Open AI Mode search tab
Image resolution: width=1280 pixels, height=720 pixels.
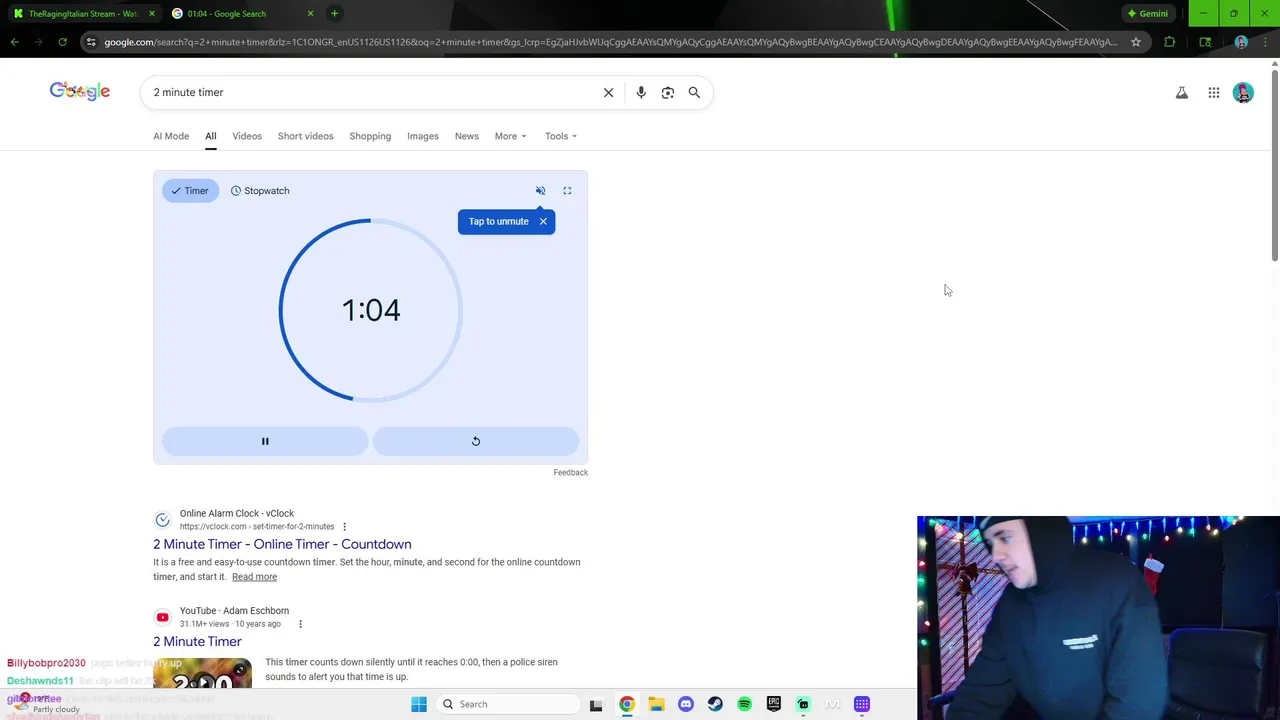[171, 136]
